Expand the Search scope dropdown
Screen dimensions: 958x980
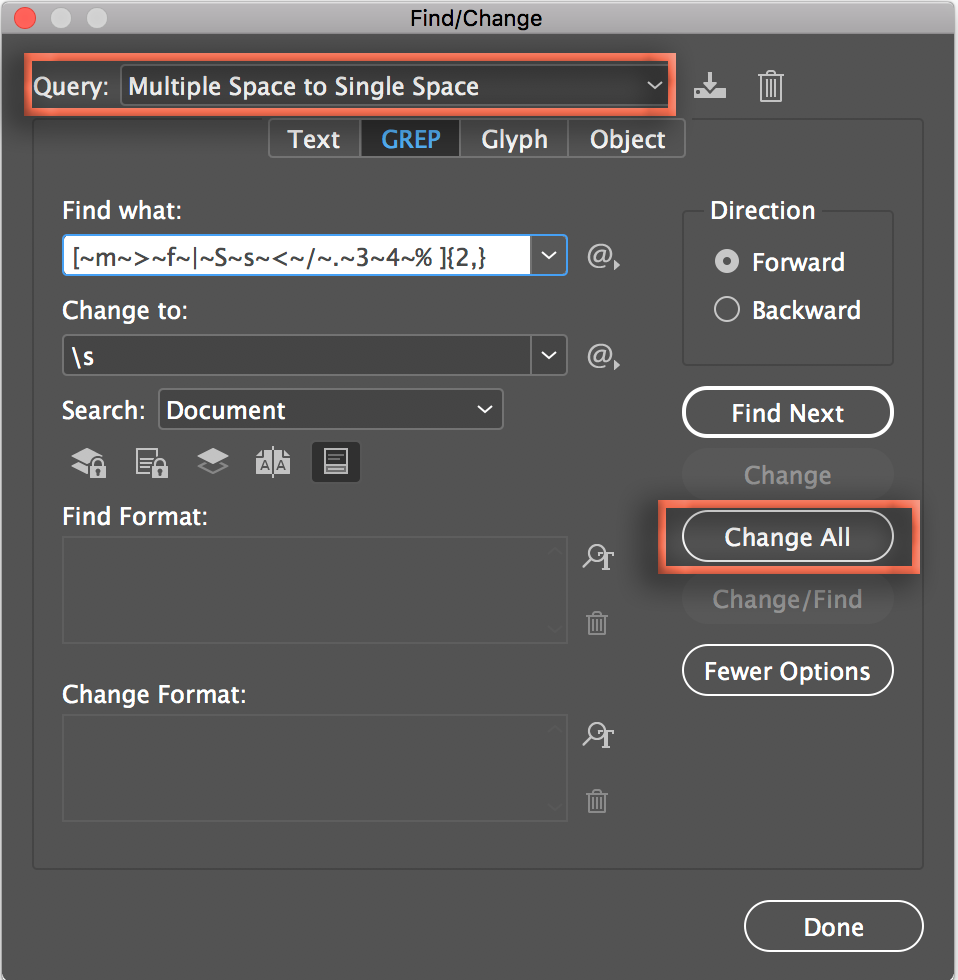coord(330,410)
